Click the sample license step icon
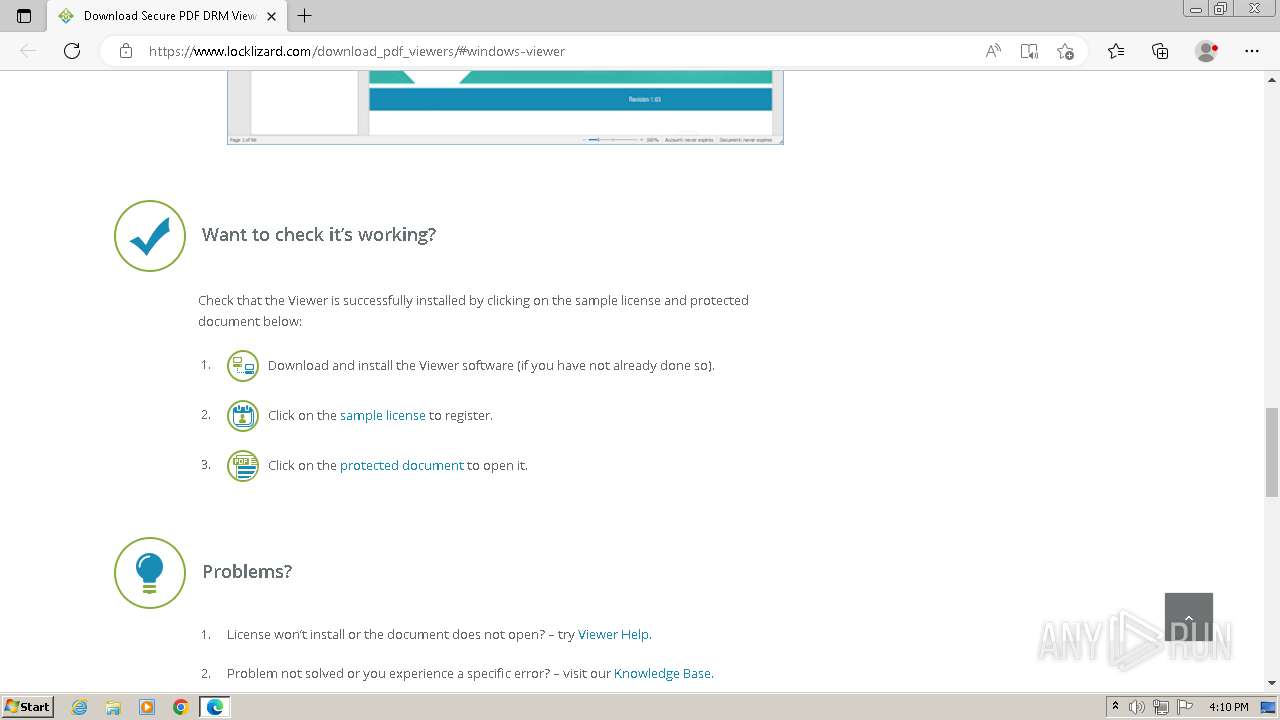Screen dimensions: 1280x720 [x=243, y=416]
